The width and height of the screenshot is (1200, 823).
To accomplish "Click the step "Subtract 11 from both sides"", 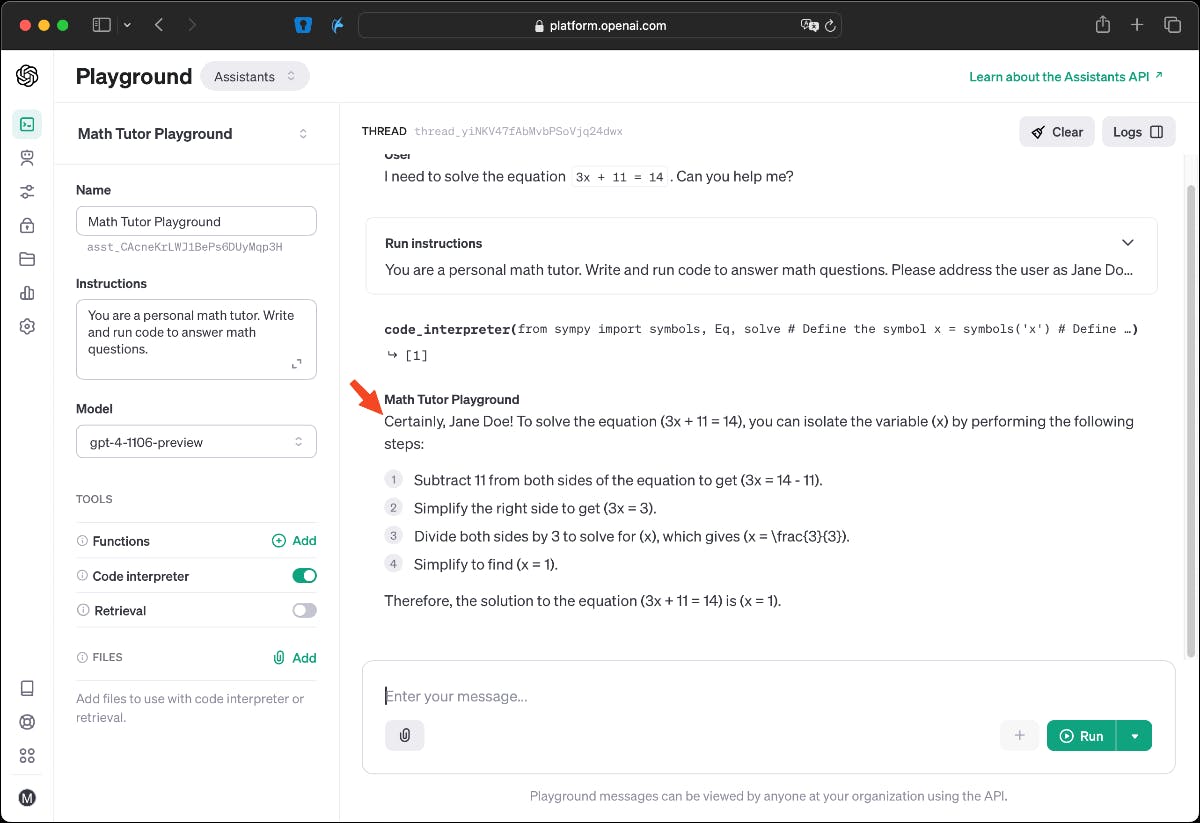I will [x=618, y=480].
